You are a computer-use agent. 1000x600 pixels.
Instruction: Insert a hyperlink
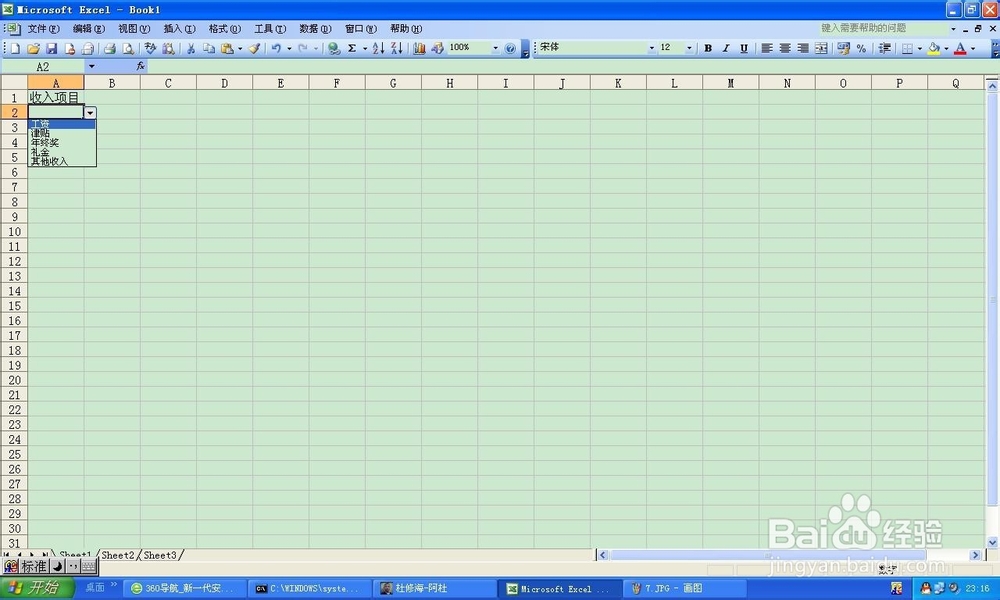click(x=334, y=48)
